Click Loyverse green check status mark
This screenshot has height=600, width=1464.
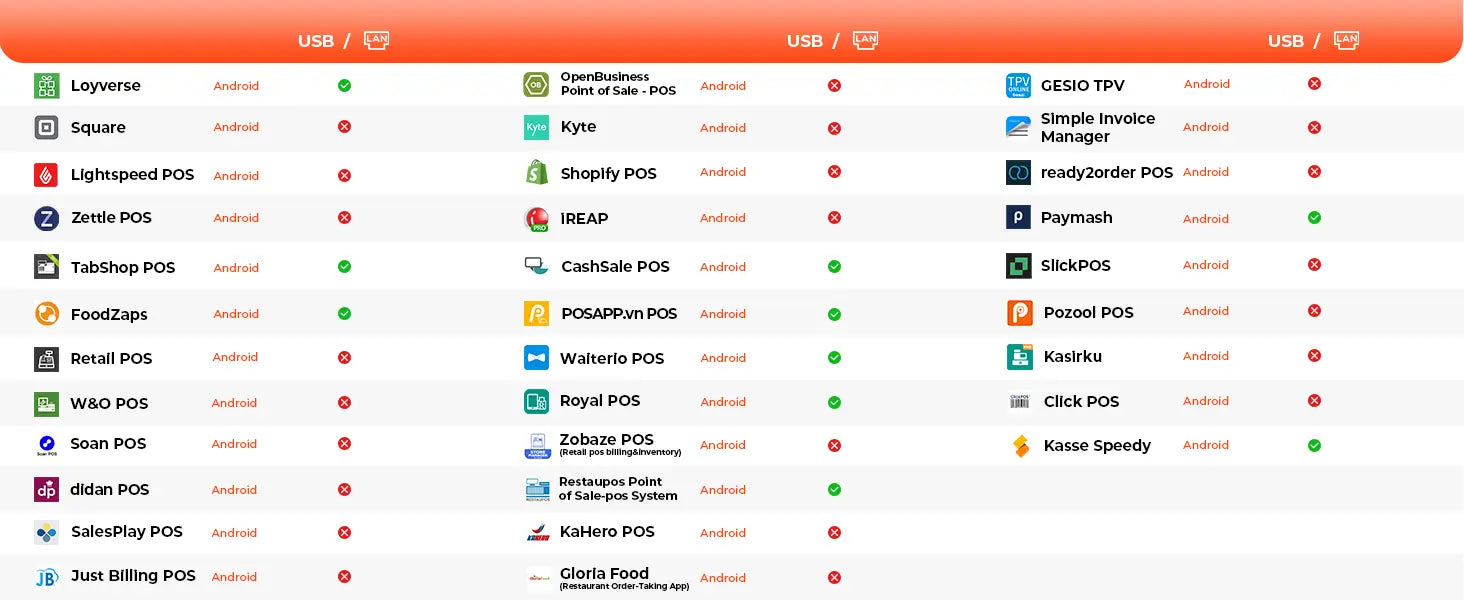click(344, 86)
